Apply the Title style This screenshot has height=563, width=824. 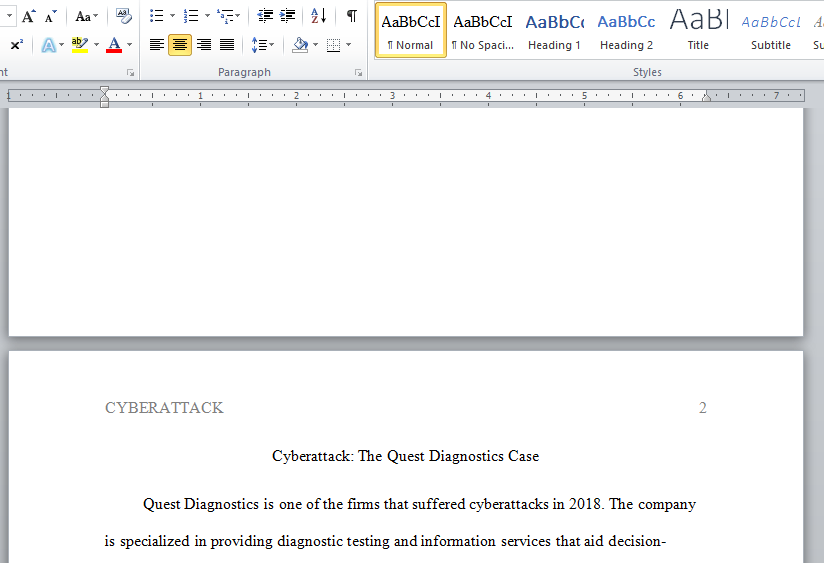tap(698, 30)
